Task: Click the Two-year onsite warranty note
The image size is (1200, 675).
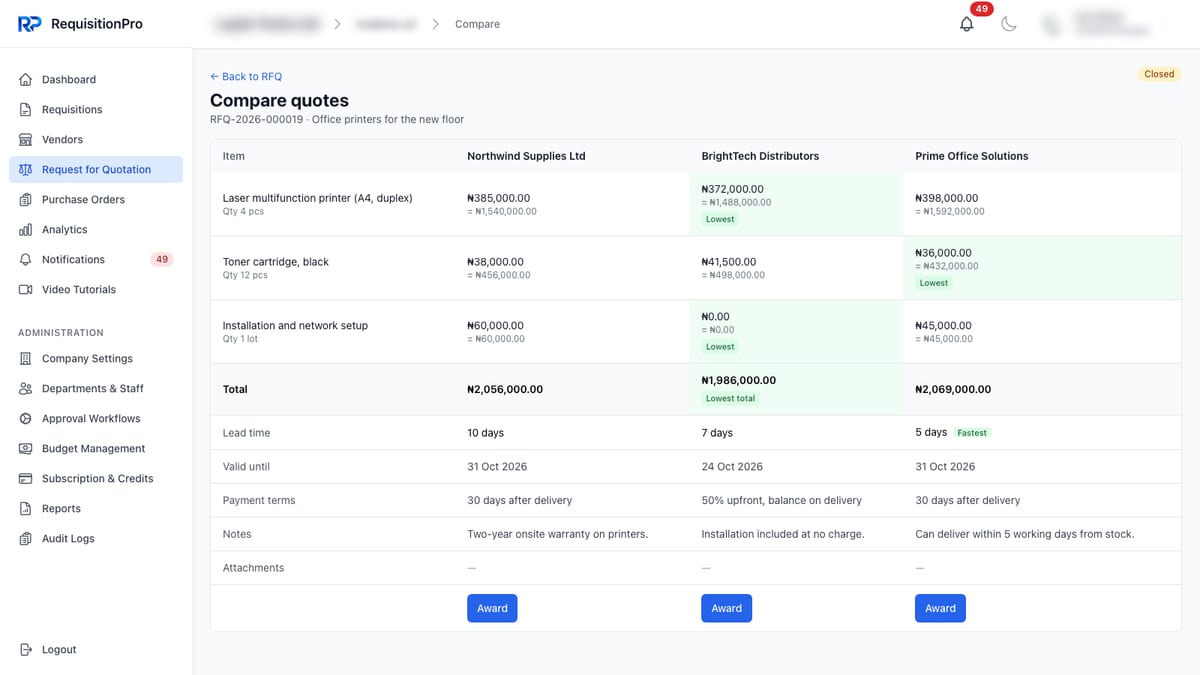Action: (557, 534)
